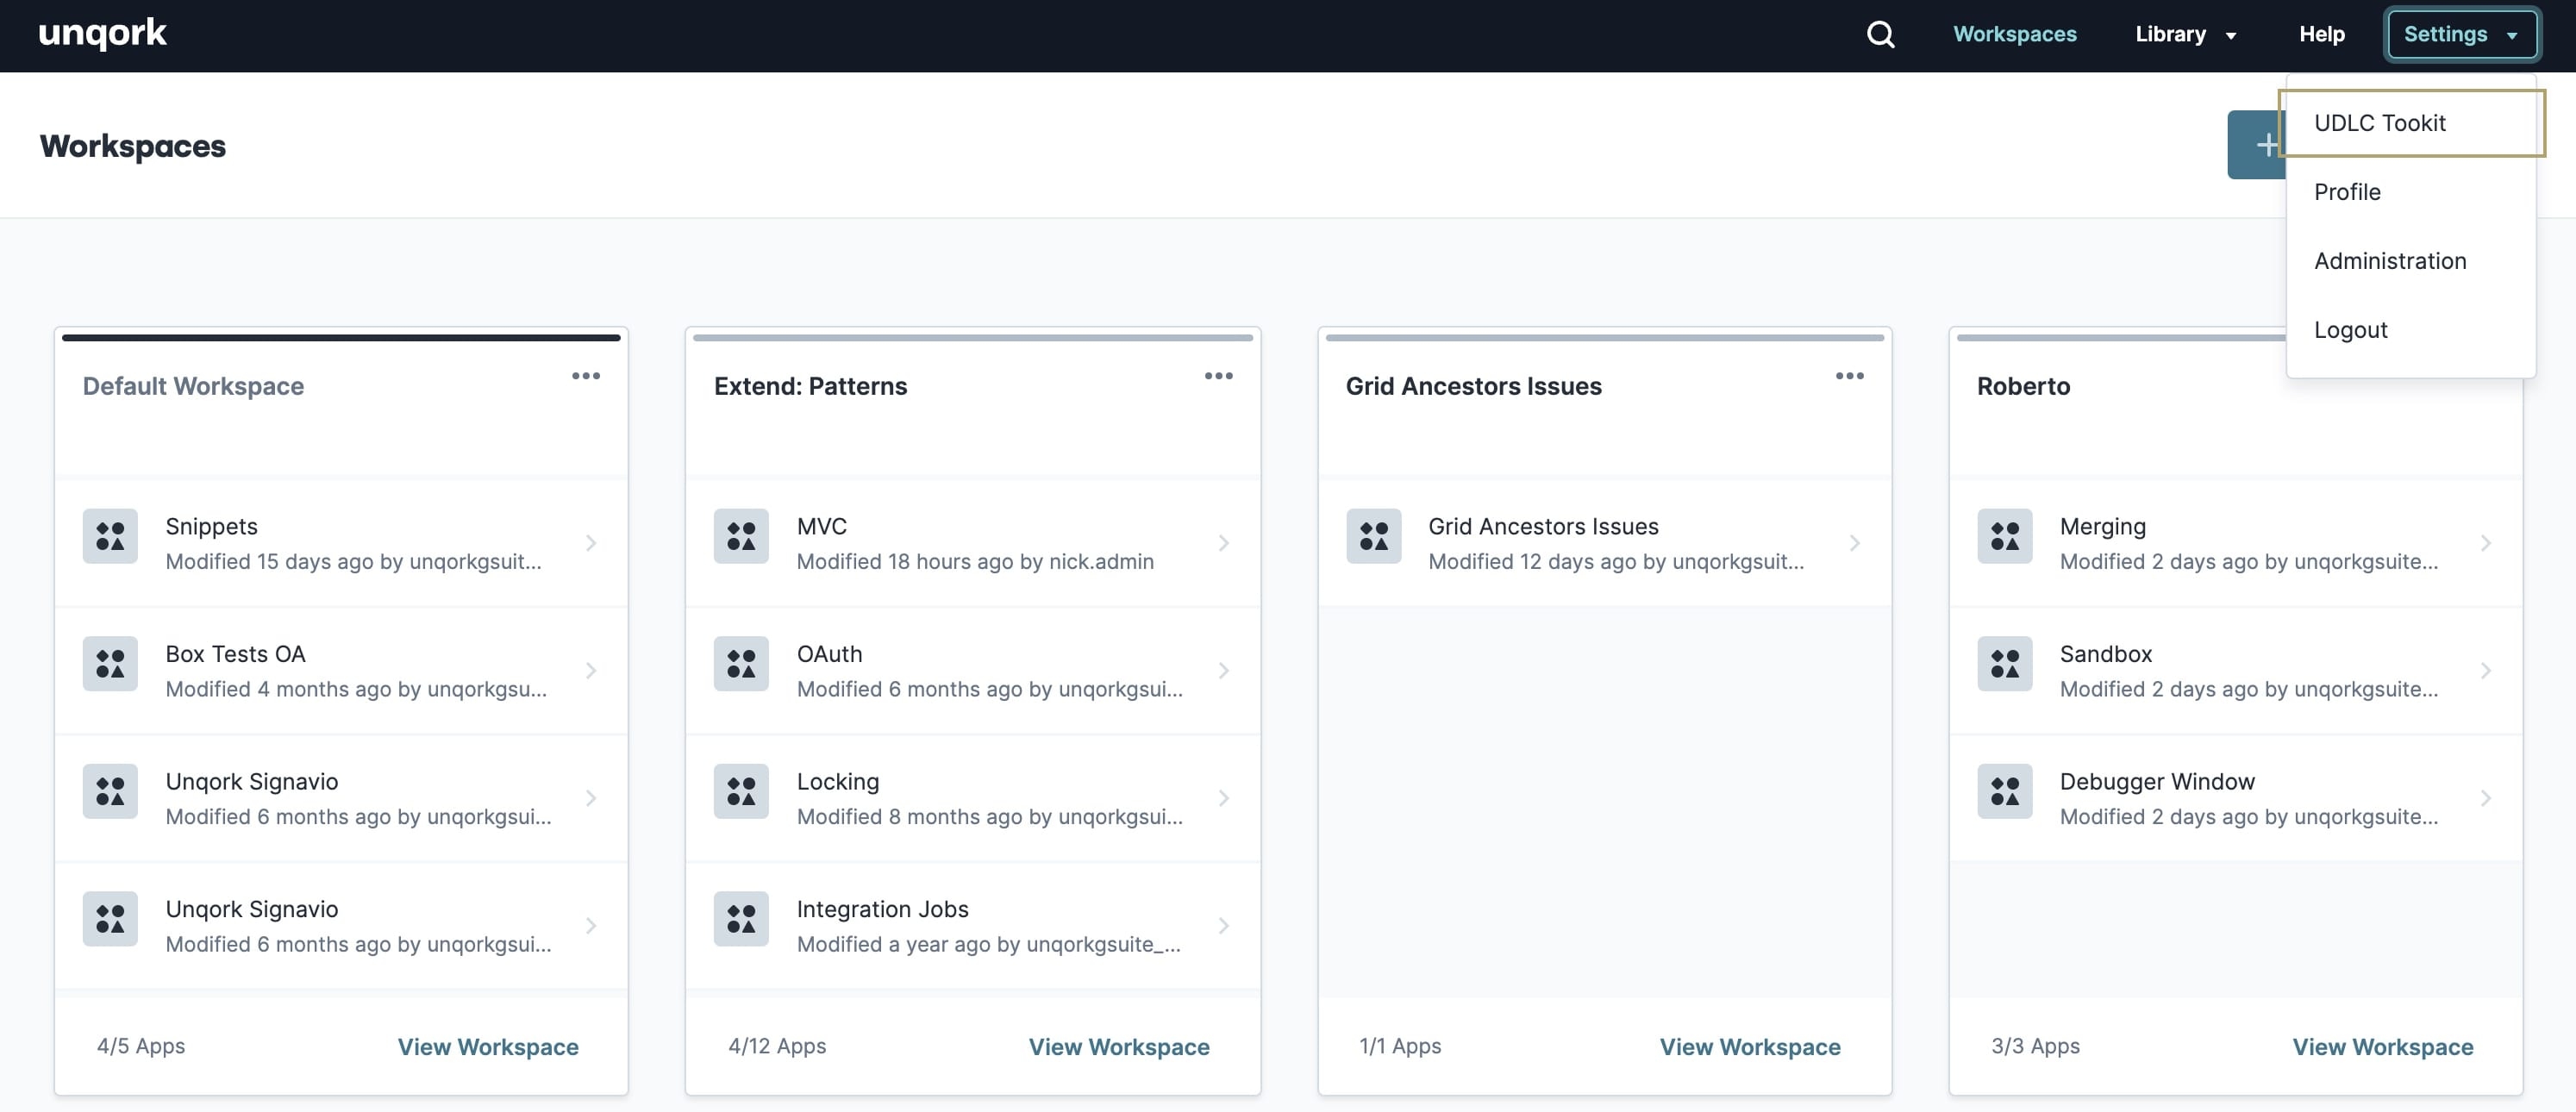
Task: Click the Roberto workspace title
Action: point(2023,386)
